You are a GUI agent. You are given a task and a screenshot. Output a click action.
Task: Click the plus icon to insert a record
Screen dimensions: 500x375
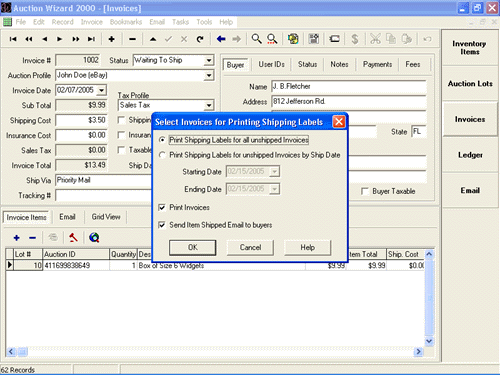tap(112, 39)
